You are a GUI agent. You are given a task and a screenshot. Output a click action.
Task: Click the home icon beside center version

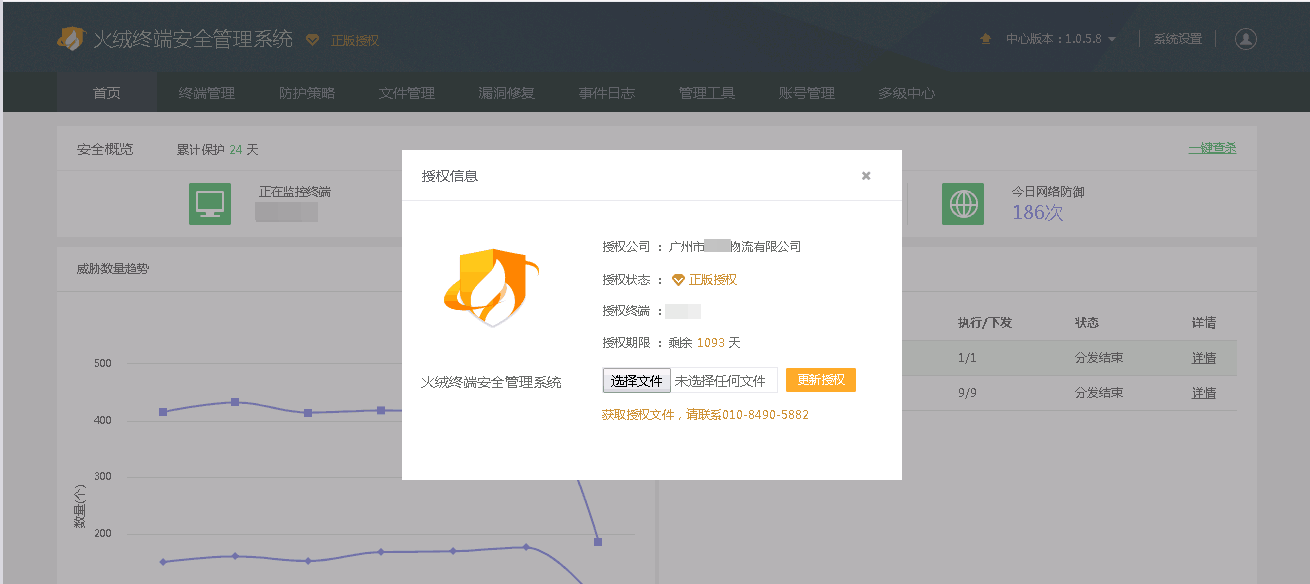pos(985,39)
